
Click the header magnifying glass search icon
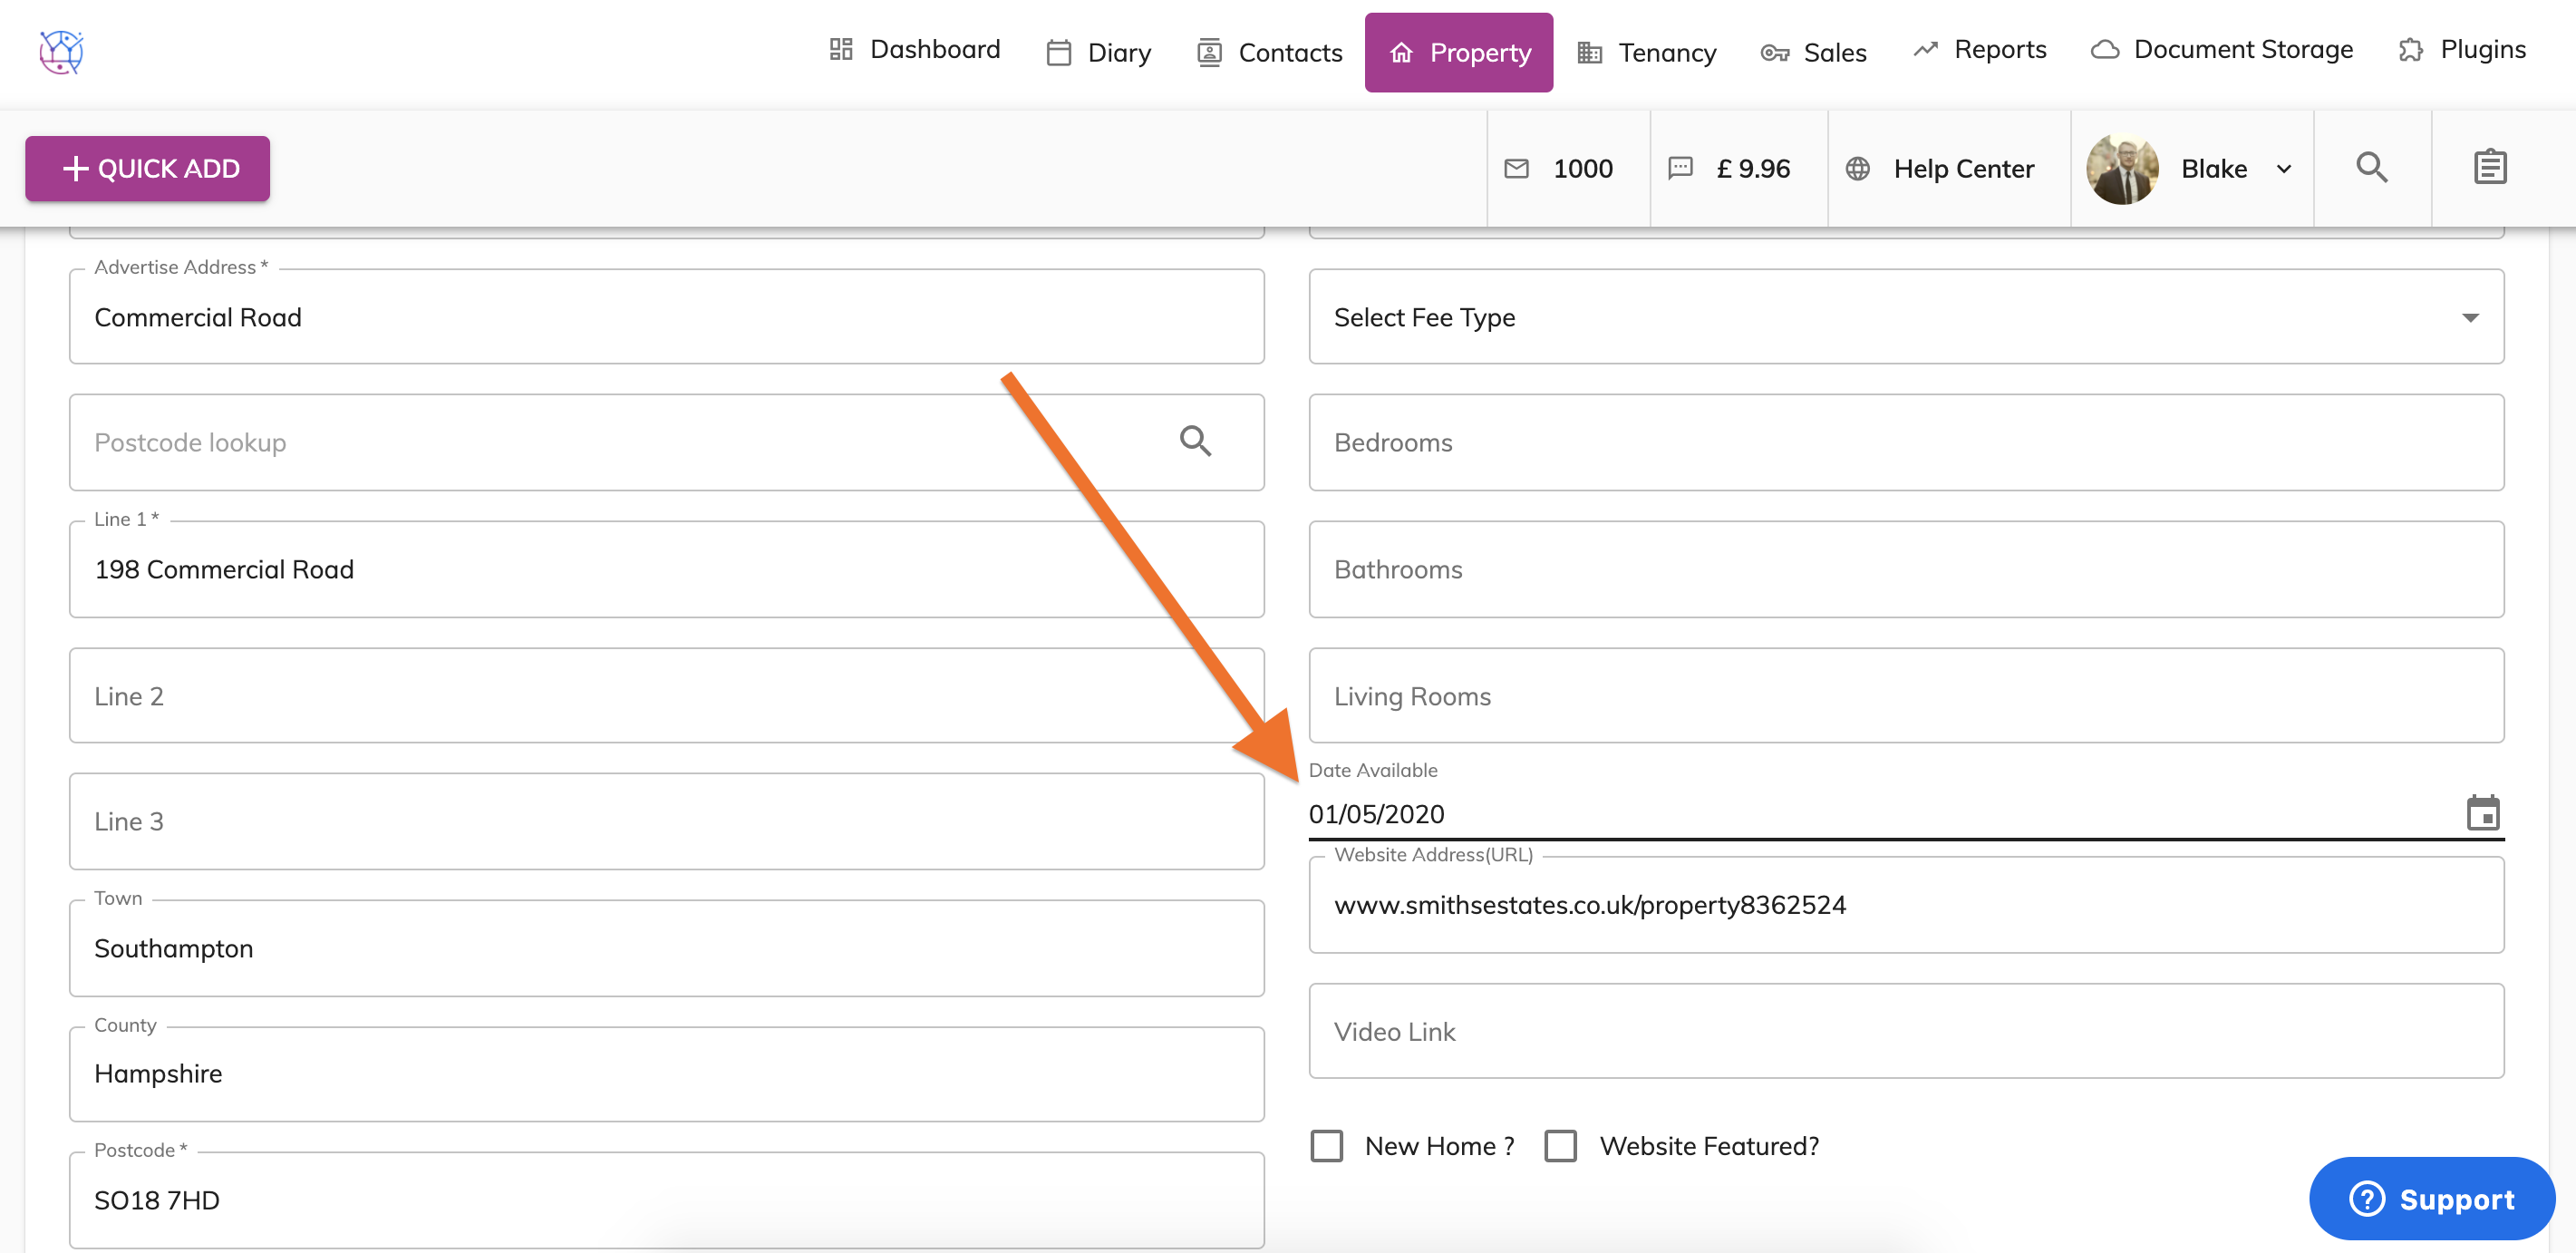pyautogui.click(x=2371, y=167)
